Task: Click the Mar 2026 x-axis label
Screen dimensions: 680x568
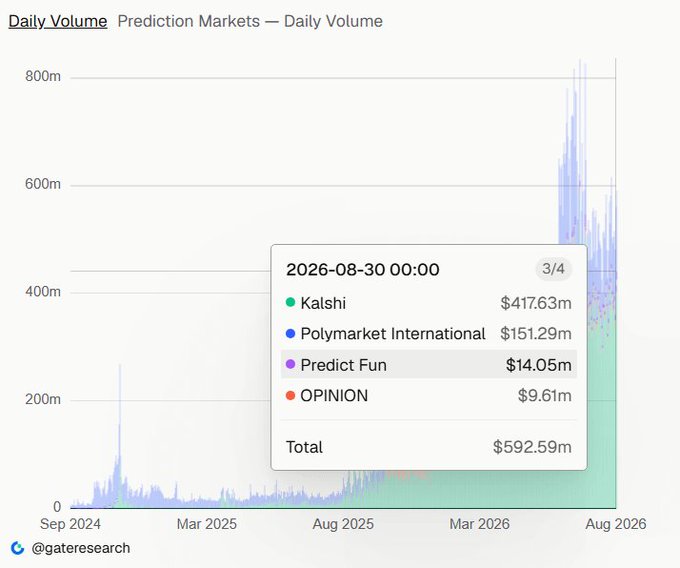Action: click(479, 524)
